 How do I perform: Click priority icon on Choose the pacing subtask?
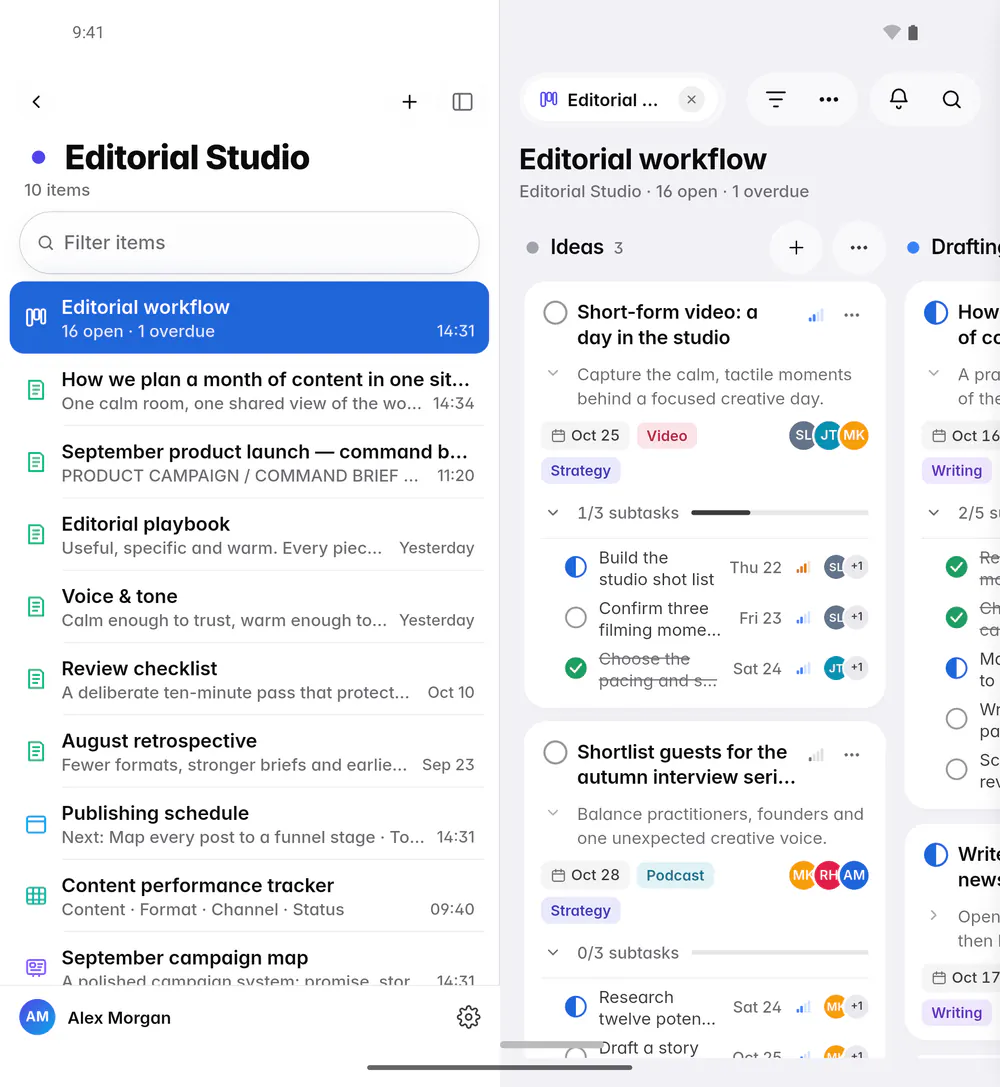[x=802, y=669]
